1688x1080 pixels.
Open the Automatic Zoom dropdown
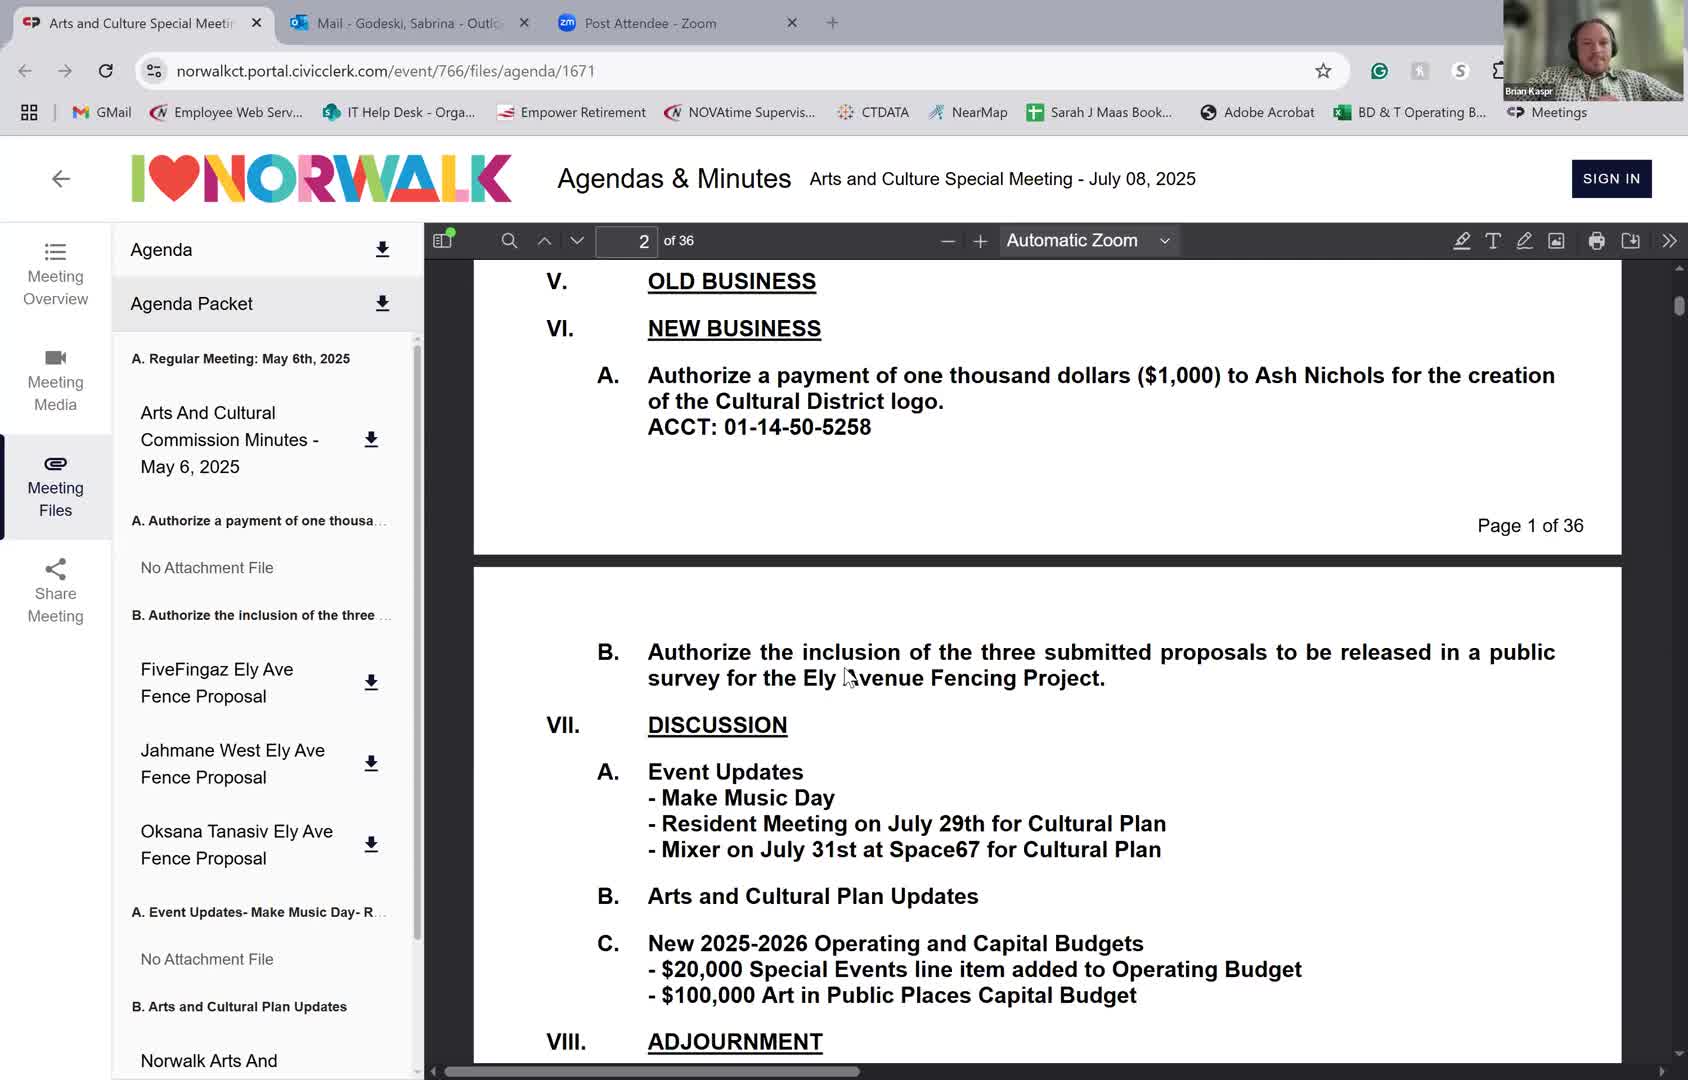(1088, 241)
